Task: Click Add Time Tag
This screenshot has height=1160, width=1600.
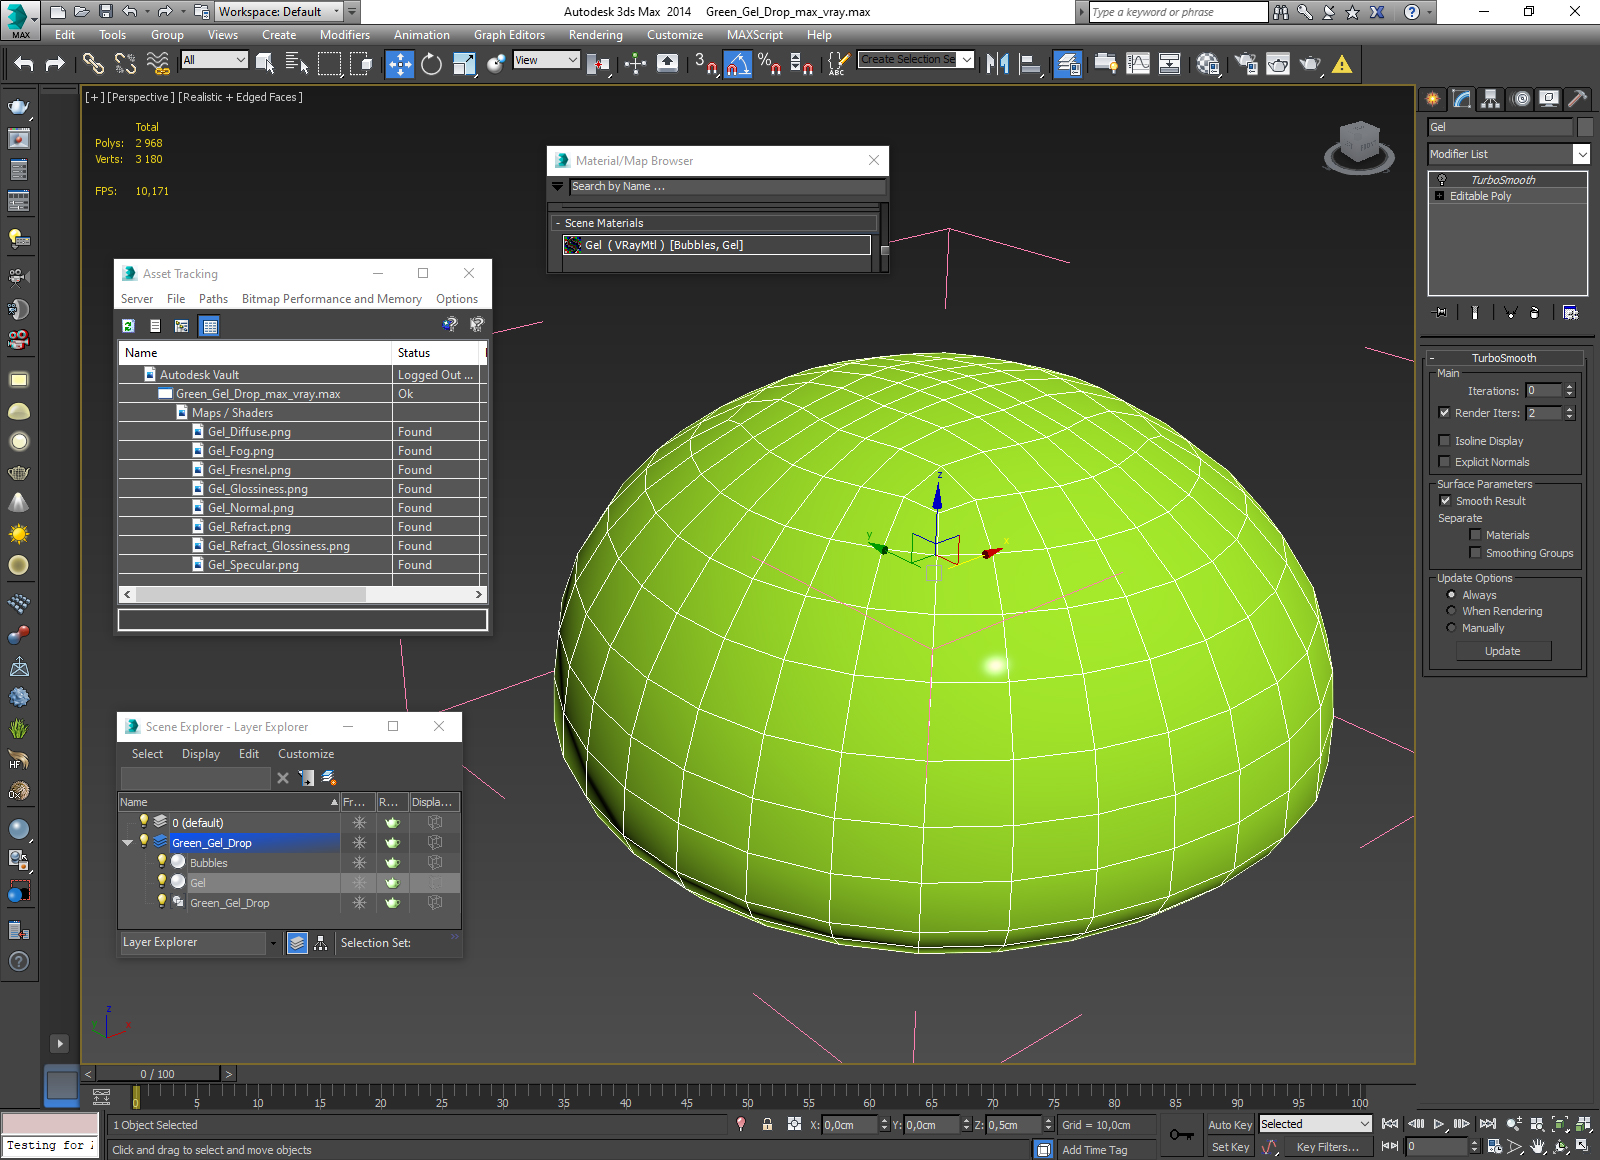Action: point(1095,1150)
